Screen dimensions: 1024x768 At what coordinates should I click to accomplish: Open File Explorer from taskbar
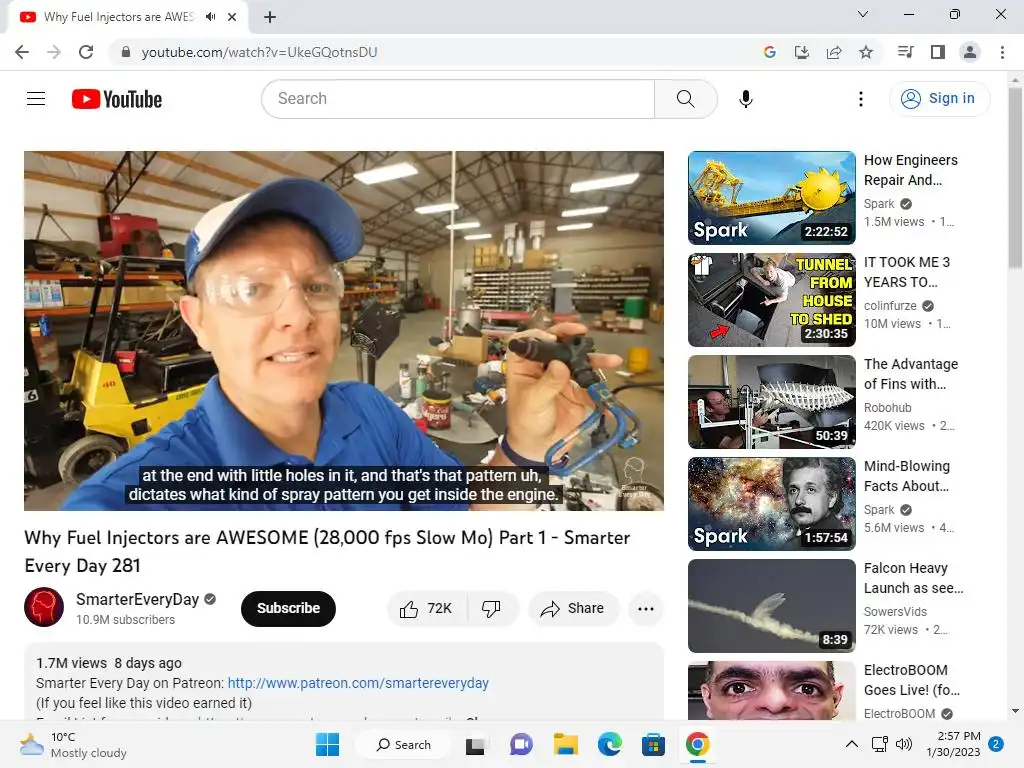pos(566,744)
